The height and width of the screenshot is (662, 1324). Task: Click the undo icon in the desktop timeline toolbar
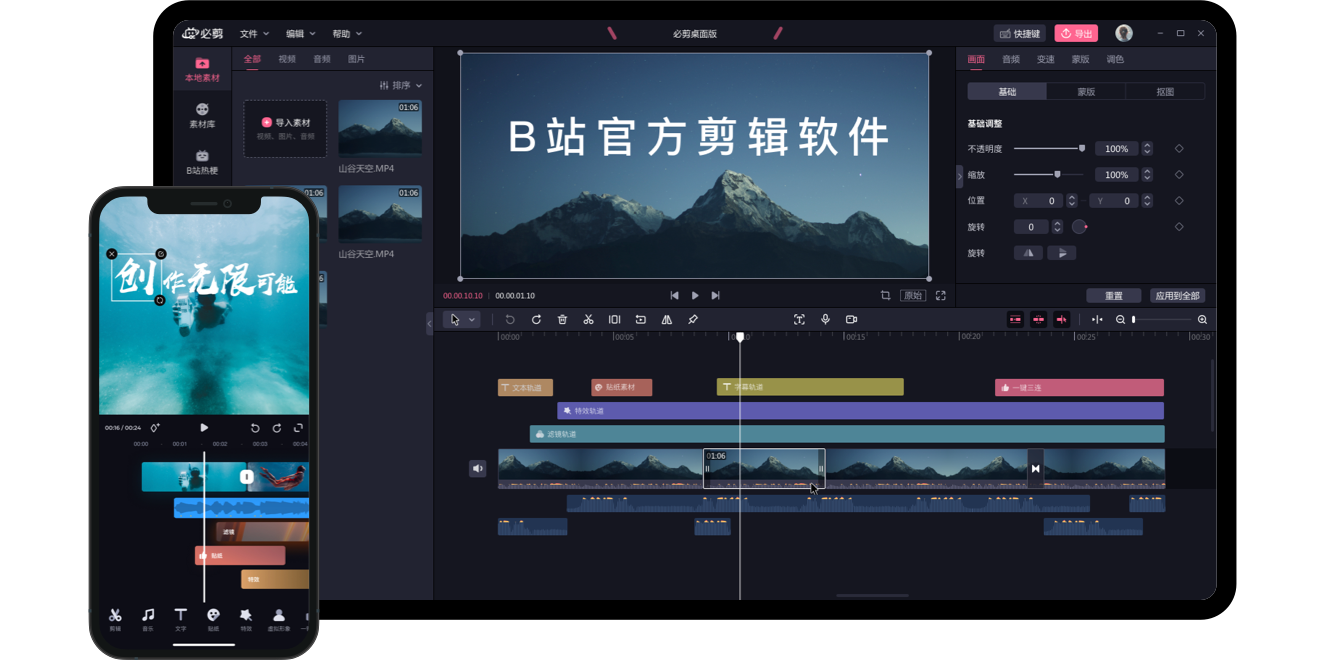click(x=510, y=320)
